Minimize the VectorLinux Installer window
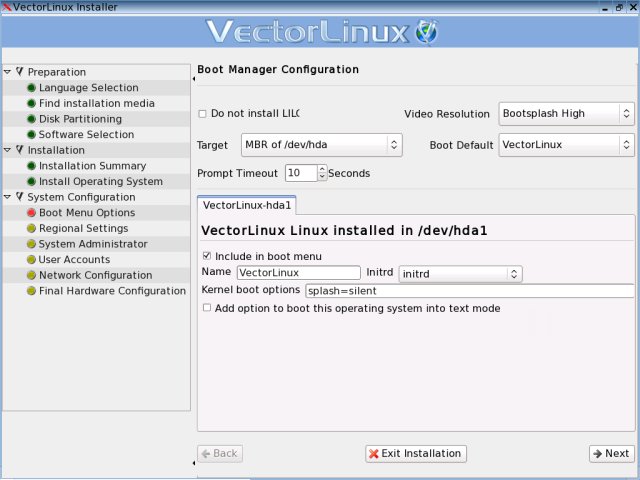 pos(605,7)
